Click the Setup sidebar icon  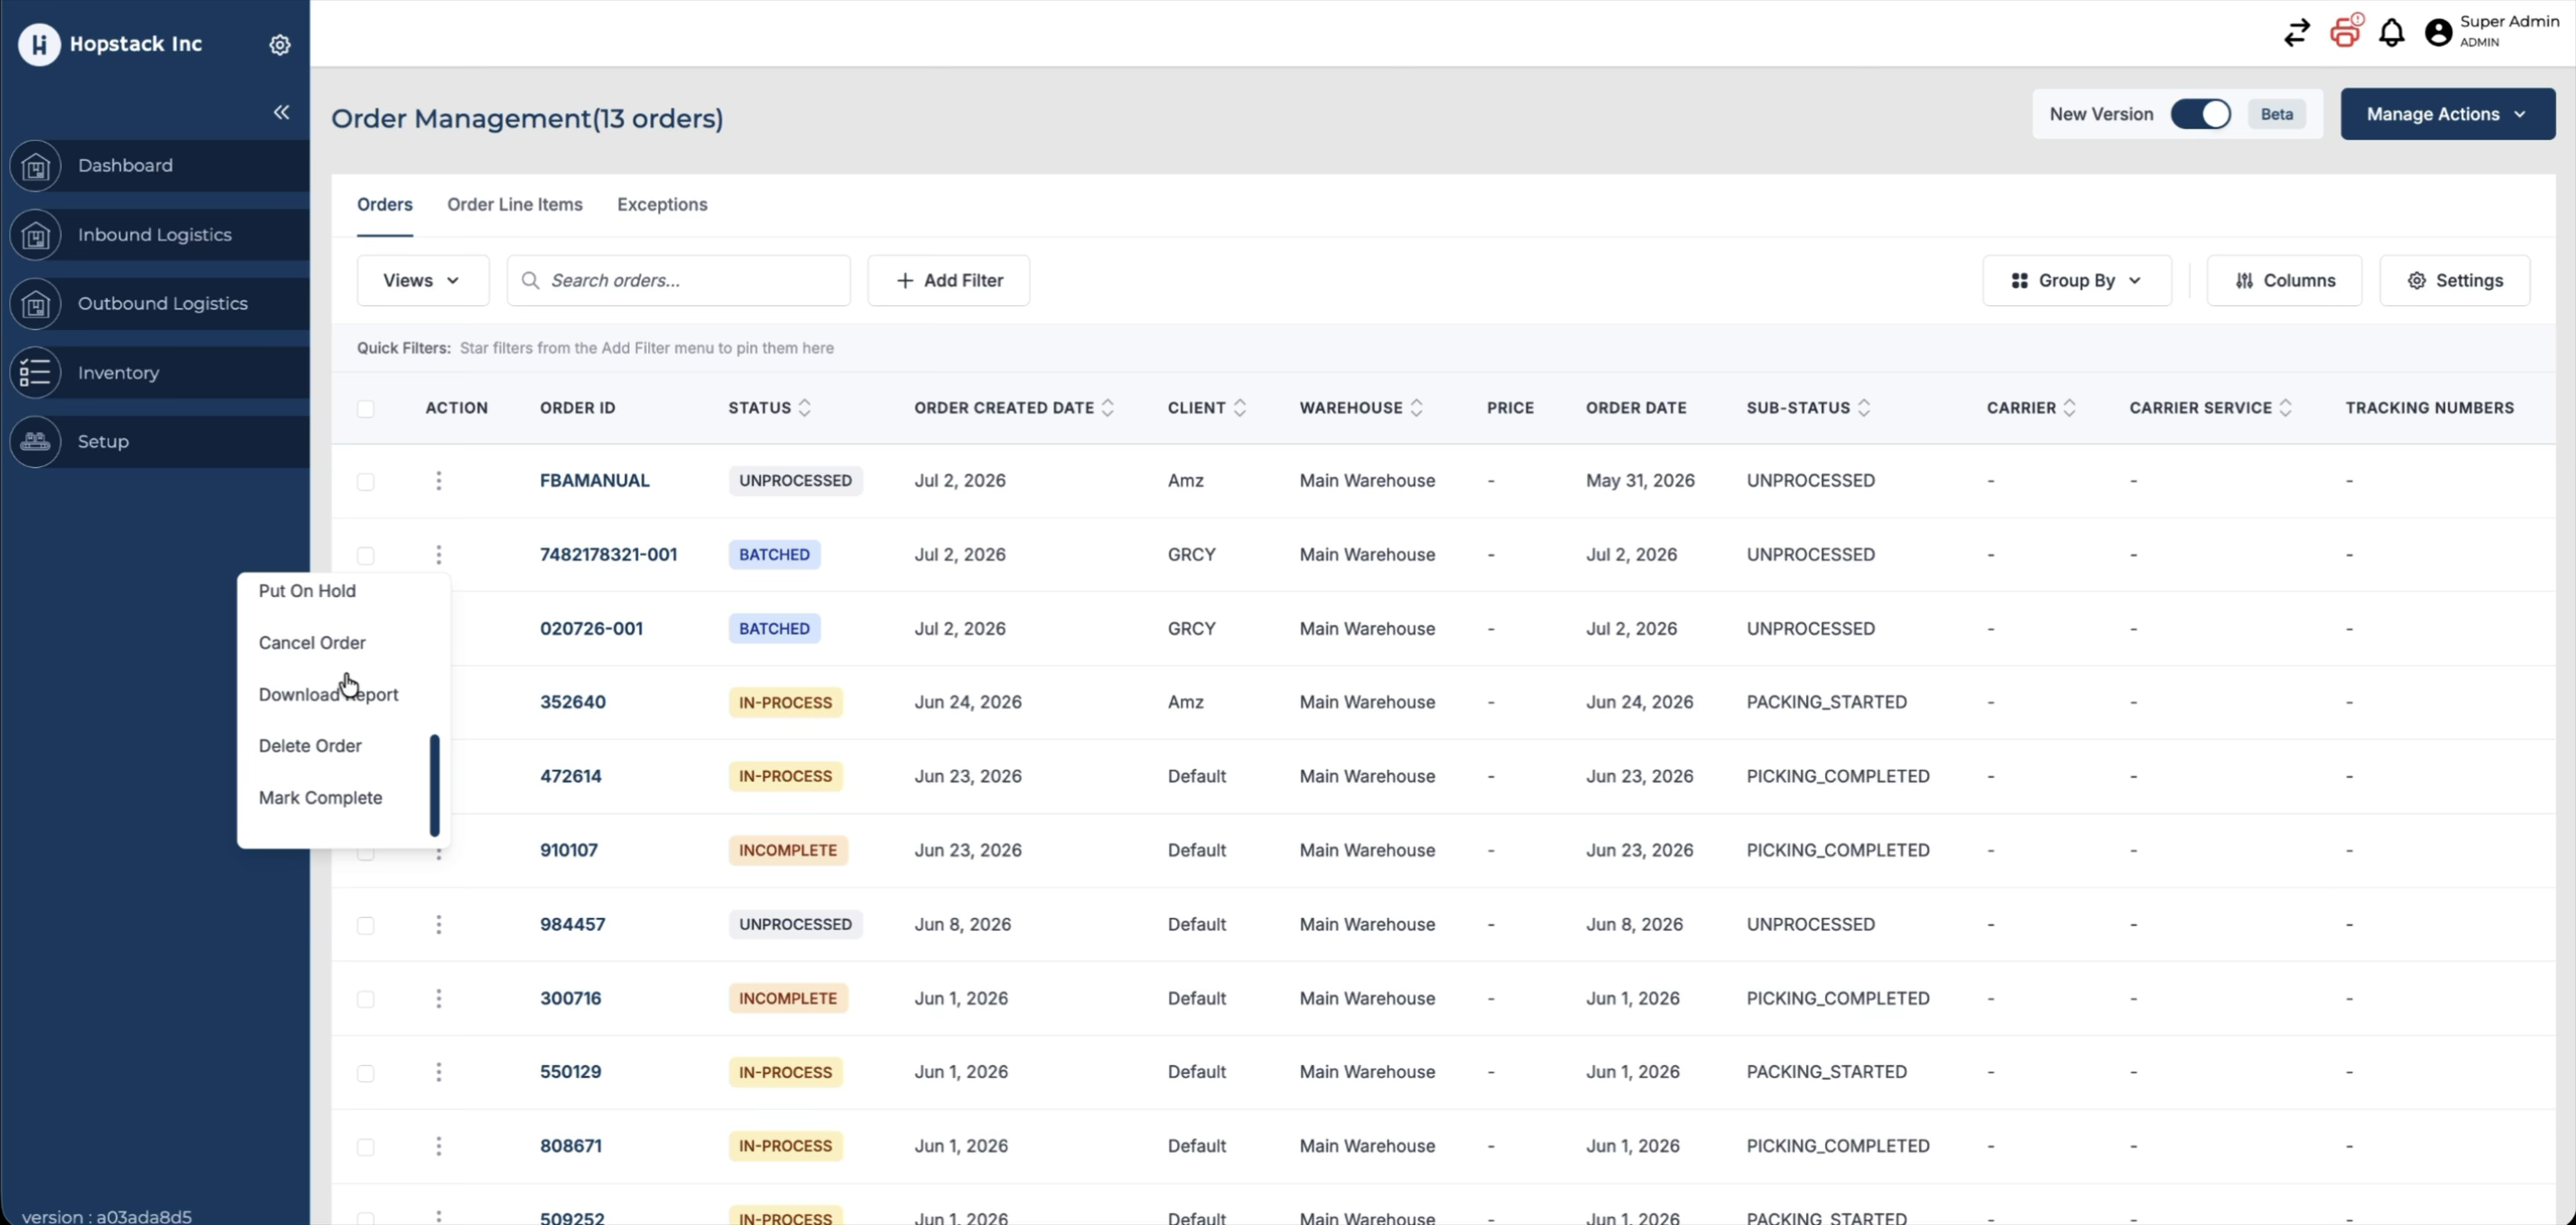point(36,442)
